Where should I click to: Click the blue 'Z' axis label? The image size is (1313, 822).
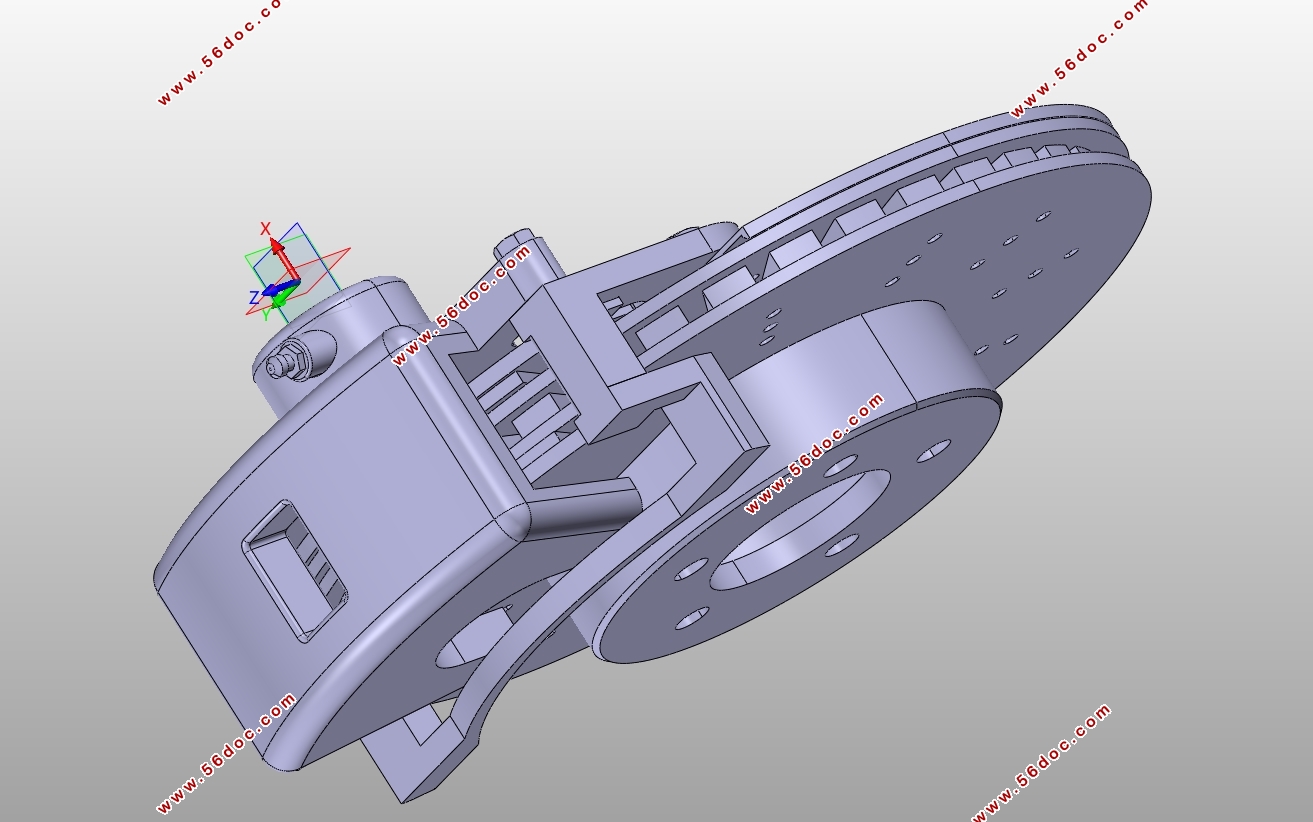(254, 297)
